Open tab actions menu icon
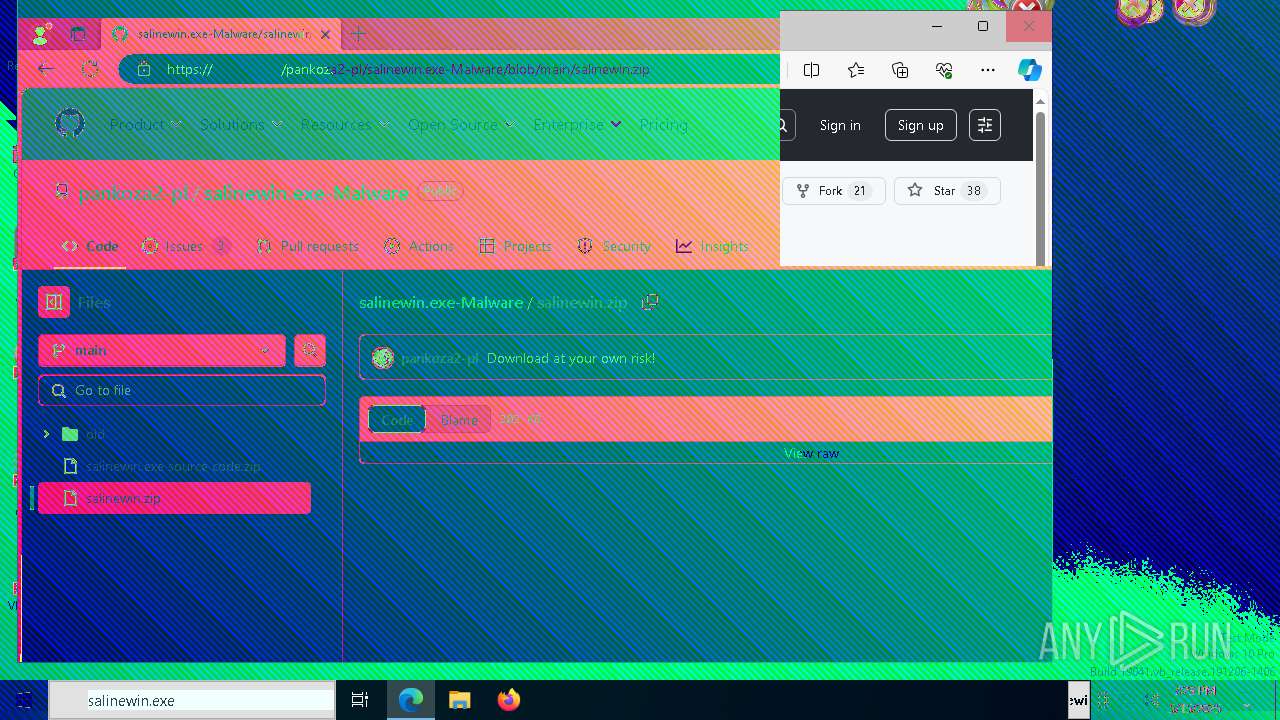 [x=78, y=34]
